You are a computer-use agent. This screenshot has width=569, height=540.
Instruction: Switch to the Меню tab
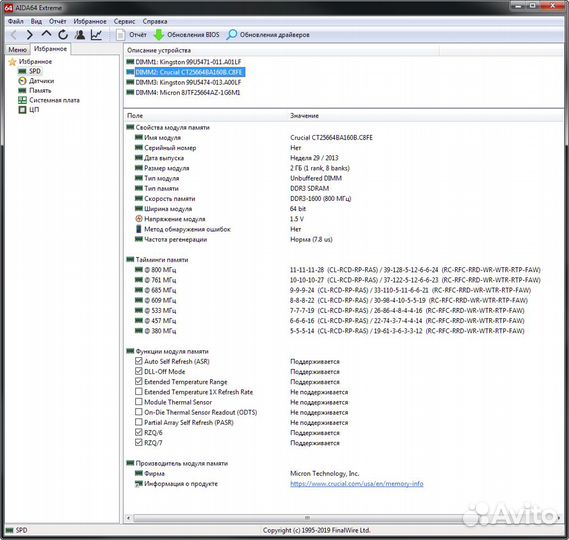tap(17, 50)
